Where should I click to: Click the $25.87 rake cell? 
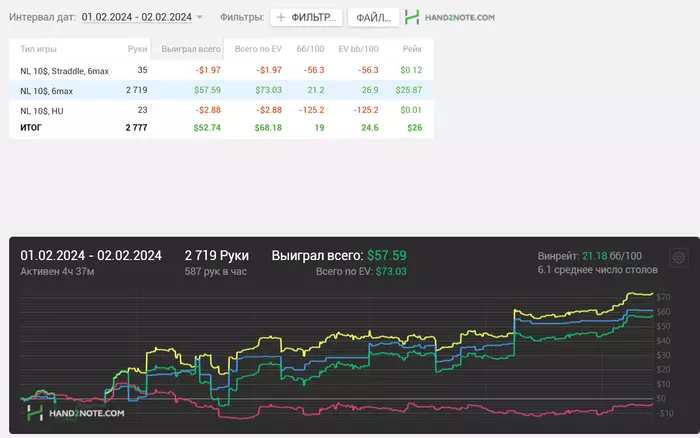pyautogui.click(x=408, y=90)
